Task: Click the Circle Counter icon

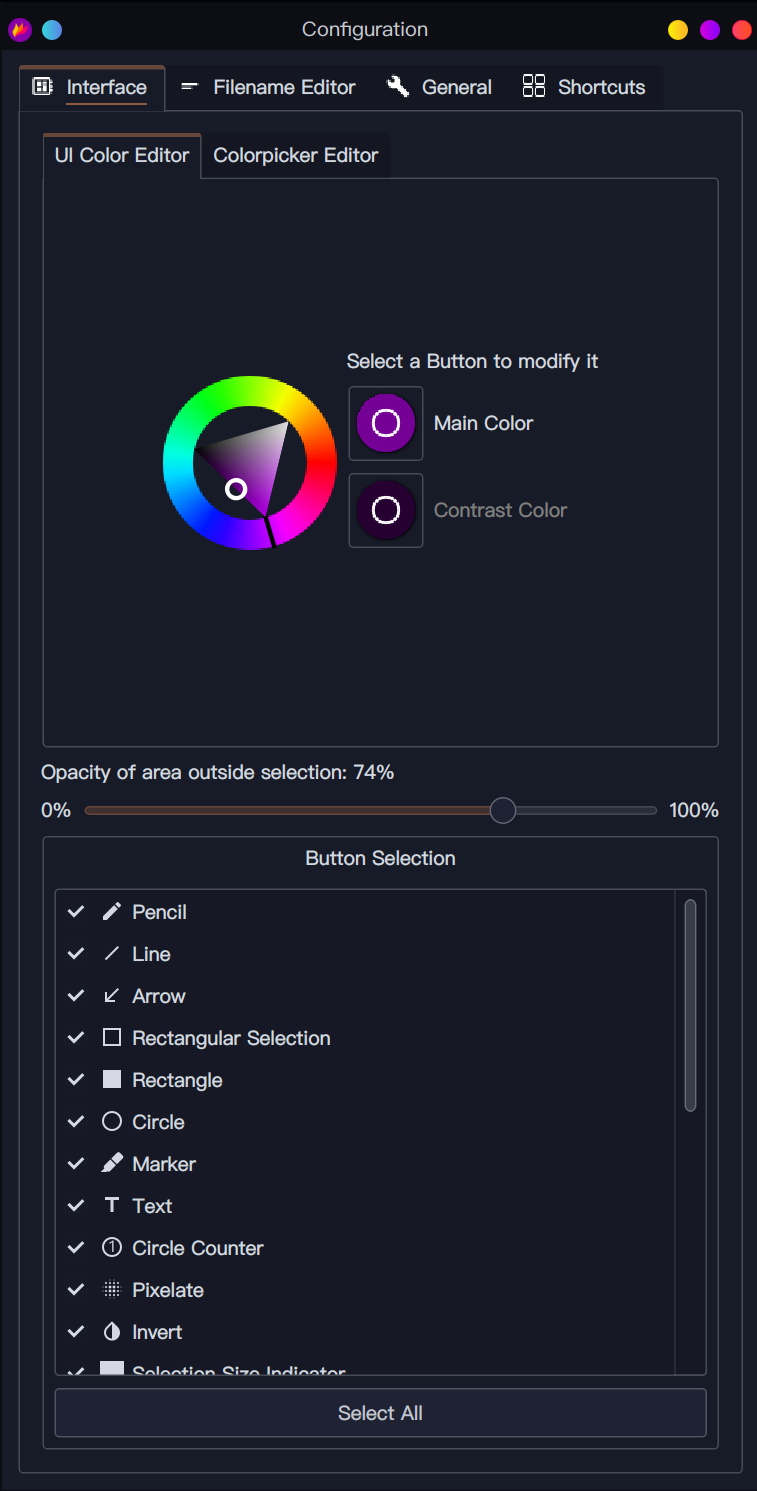Action: pos(112,1248)
